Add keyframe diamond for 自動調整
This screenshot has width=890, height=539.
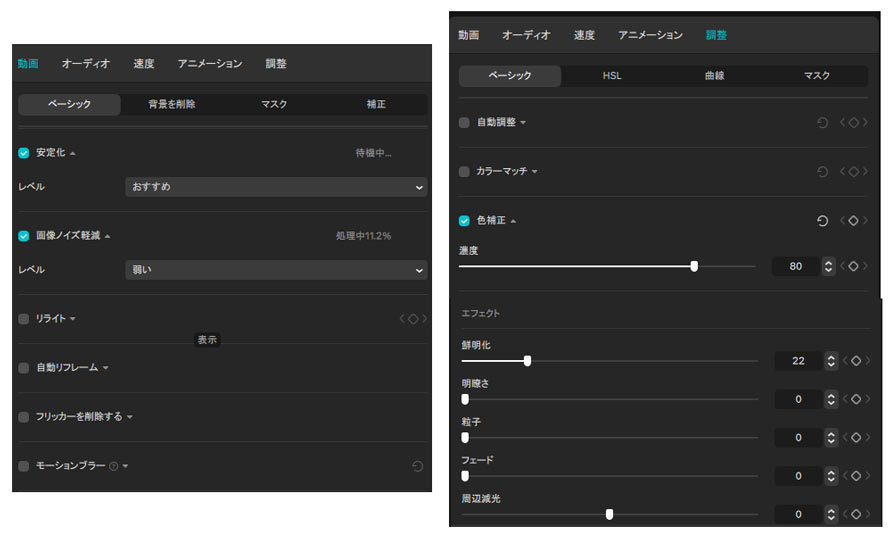coord(853,123)
